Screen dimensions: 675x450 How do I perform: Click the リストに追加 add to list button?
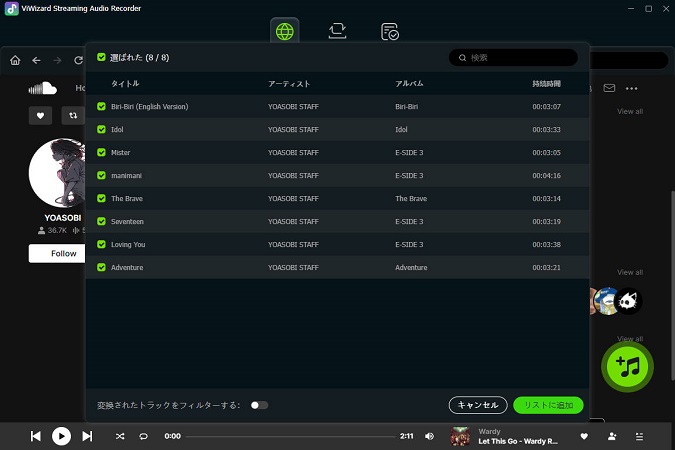point(548,405)
